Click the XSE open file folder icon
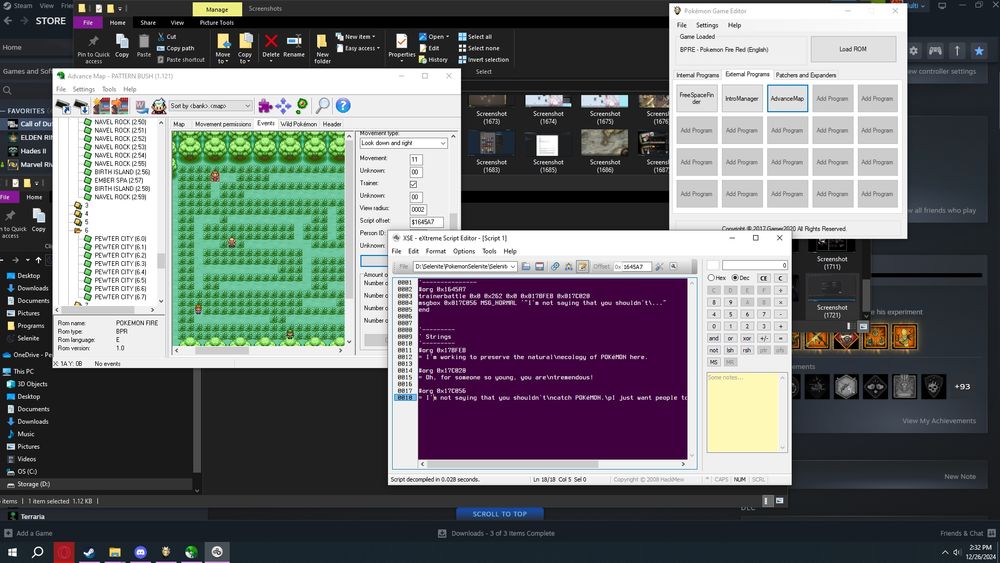The width and height of the screenshot is (1000, 563). [526, 267]
